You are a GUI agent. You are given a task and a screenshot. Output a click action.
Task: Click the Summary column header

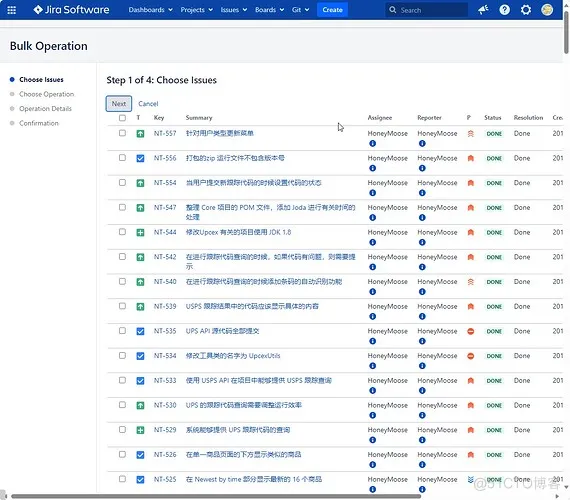point(199,118)
